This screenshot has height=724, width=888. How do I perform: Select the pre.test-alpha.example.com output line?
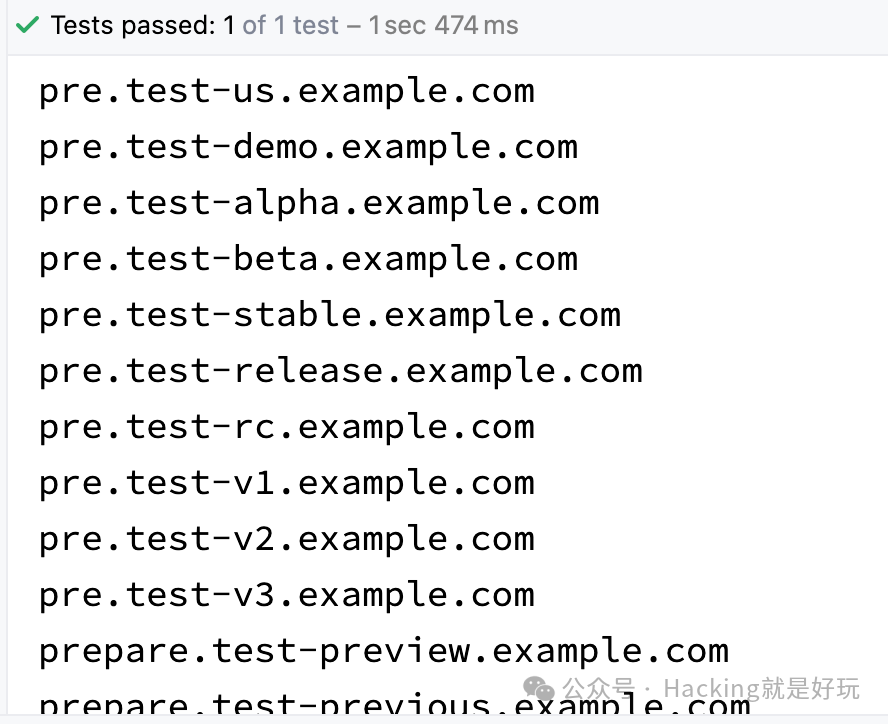point(319,203)
